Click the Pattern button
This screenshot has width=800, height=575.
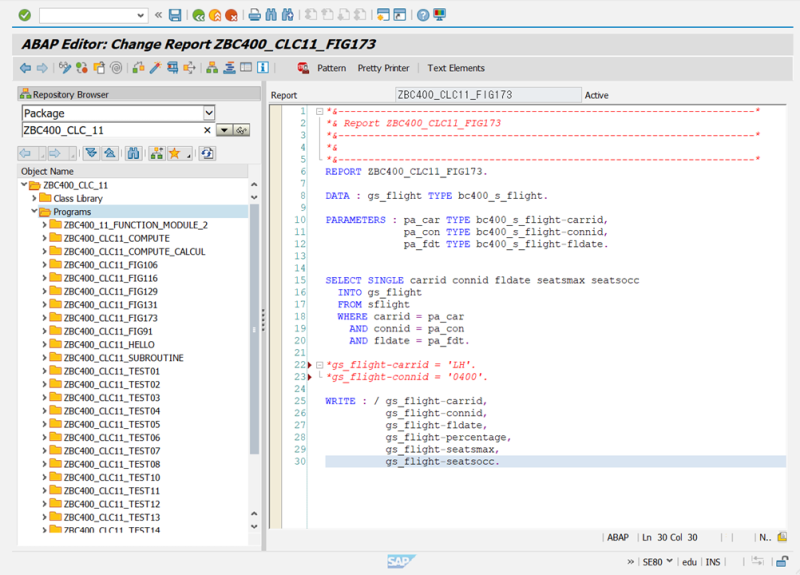click(x=331, y=68)
